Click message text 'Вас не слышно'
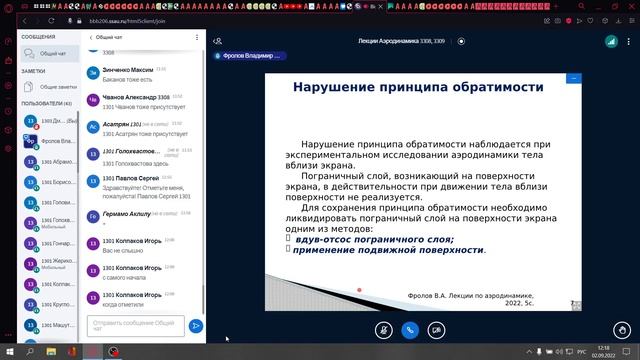640x360 pixels. click(123, 251)
